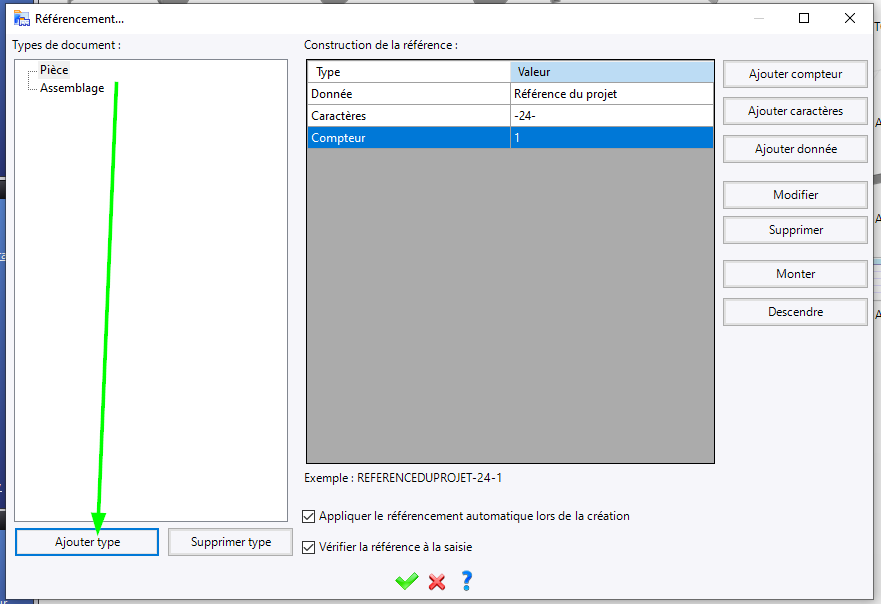Click the Ajouter caractères button
The width and height of the screenshot is (881, 604).
click(x=795, y=111)
